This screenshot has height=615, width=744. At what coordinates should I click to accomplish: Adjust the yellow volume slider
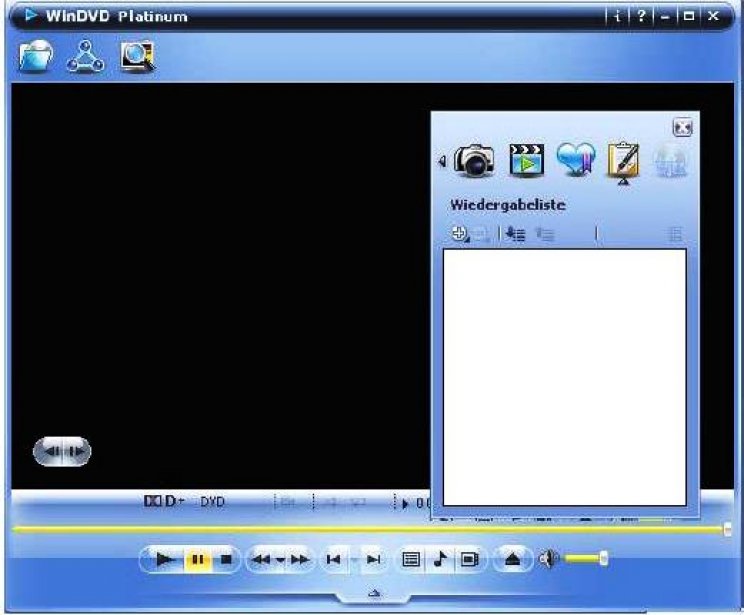point(586,559)
